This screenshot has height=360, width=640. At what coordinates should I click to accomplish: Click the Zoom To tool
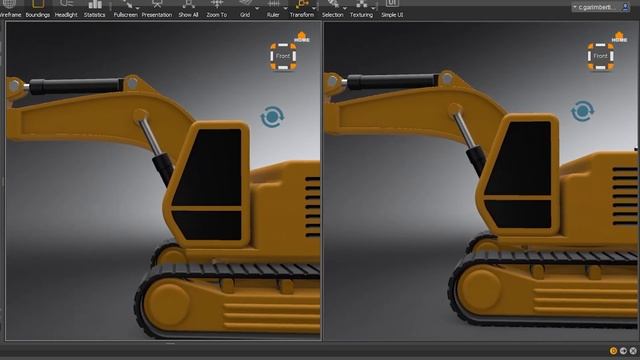click(x=216, y=9)
